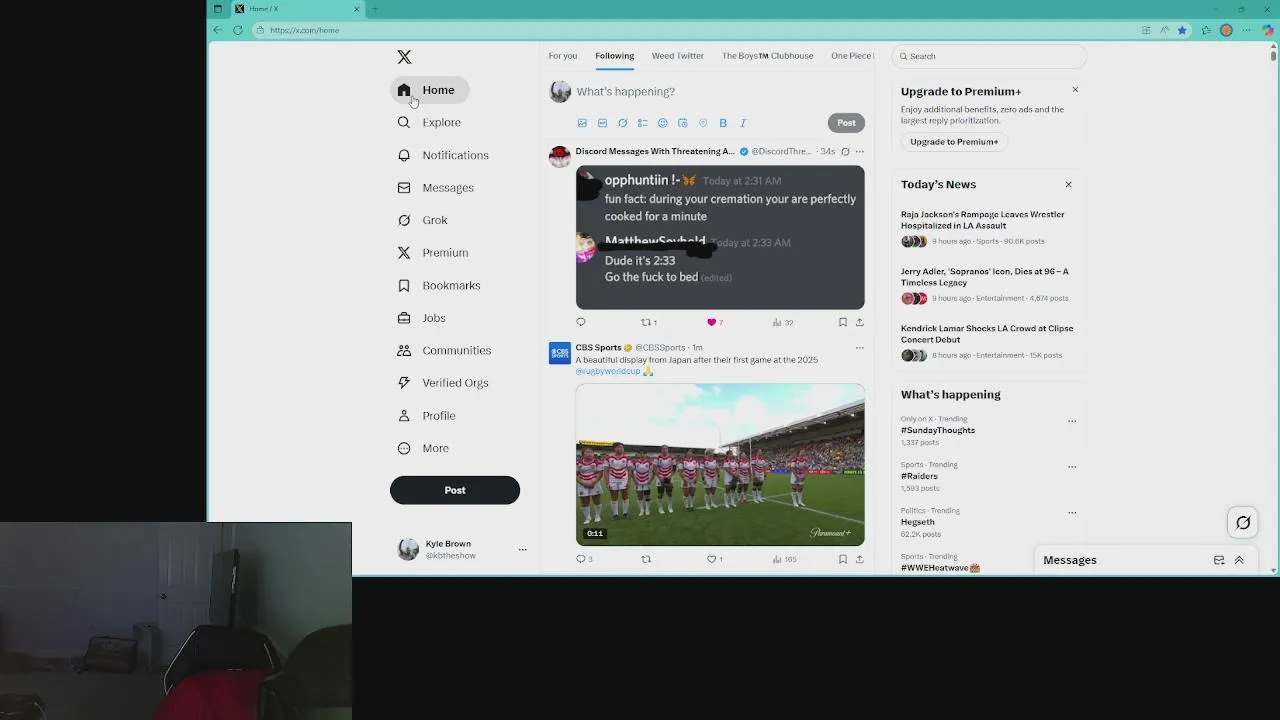This screenshot has height=720, width=1280.
Task: Open Verified Orgs in sidebar
Action: point(443,383)
